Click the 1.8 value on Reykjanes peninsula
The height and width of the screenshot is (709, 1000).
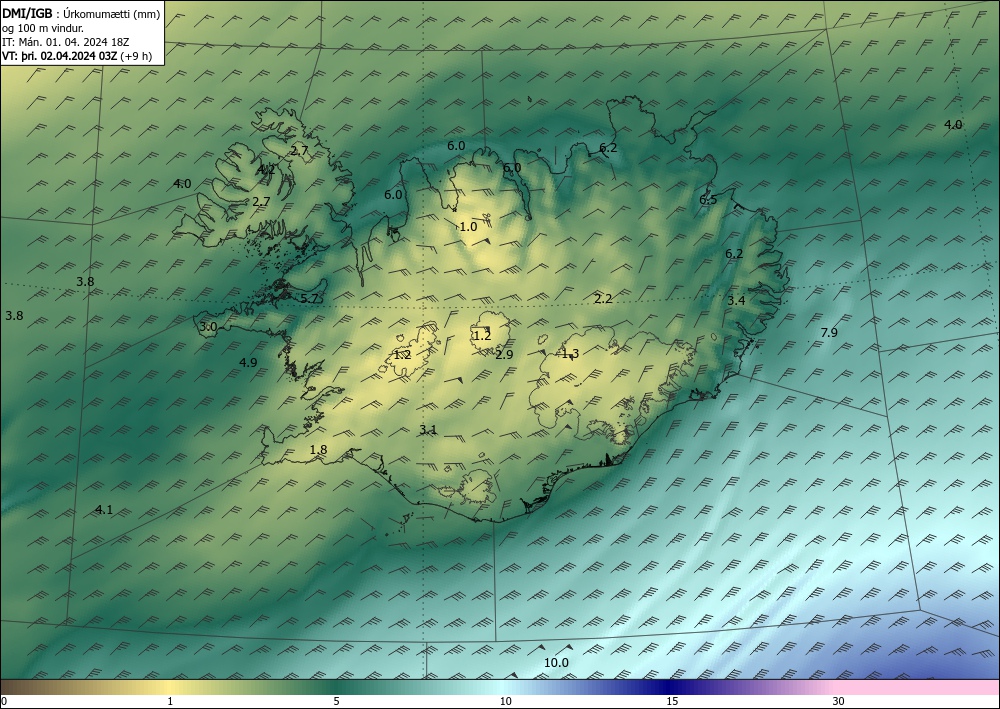point(318,450)
